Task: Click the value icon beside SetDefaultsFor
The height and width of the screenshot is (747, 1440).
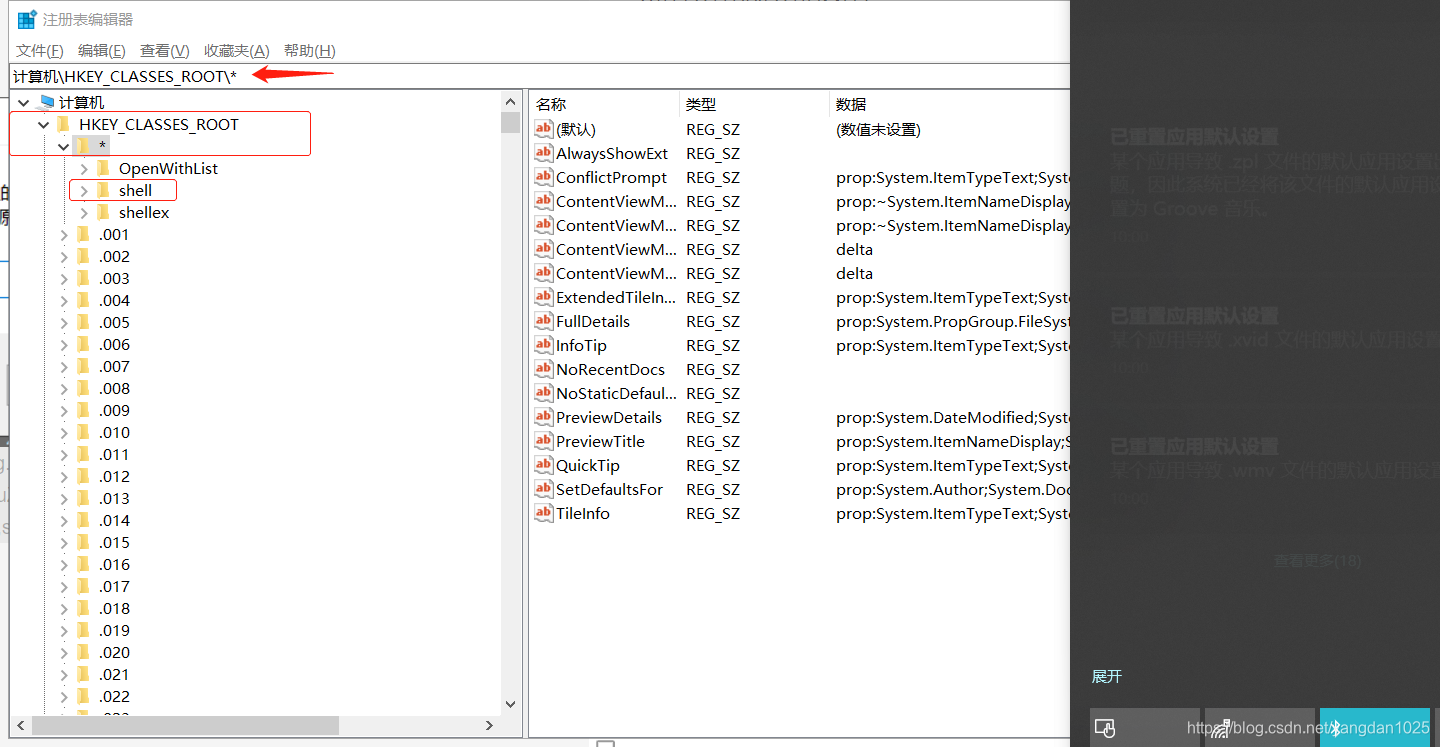Action: click(x=543, y=489)
